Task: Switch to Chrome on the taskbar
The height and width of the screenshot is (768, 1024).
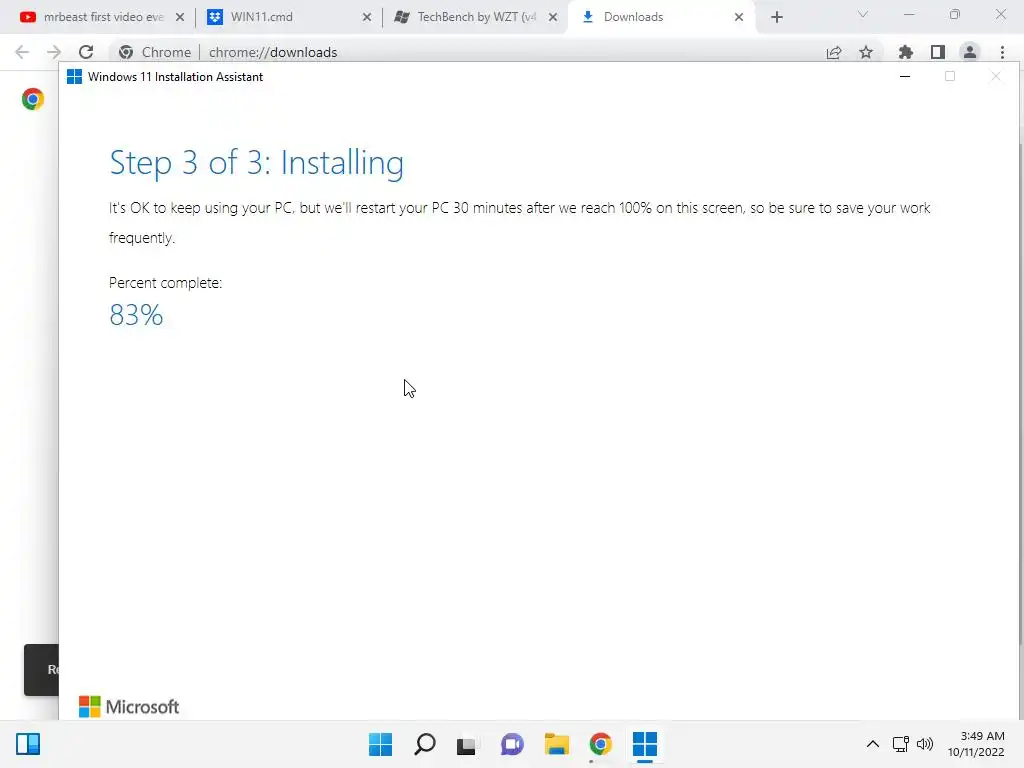Action: click(600, 744)
